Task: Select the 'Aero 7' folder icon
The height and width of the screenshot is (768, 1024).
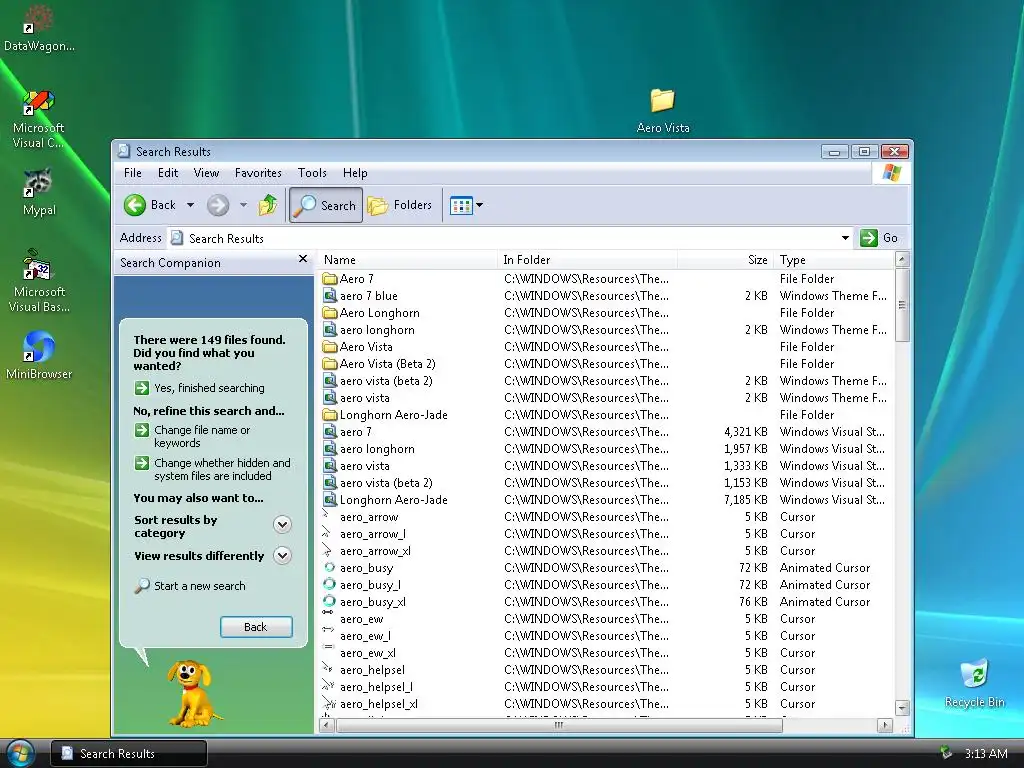Action: (330, 279)
